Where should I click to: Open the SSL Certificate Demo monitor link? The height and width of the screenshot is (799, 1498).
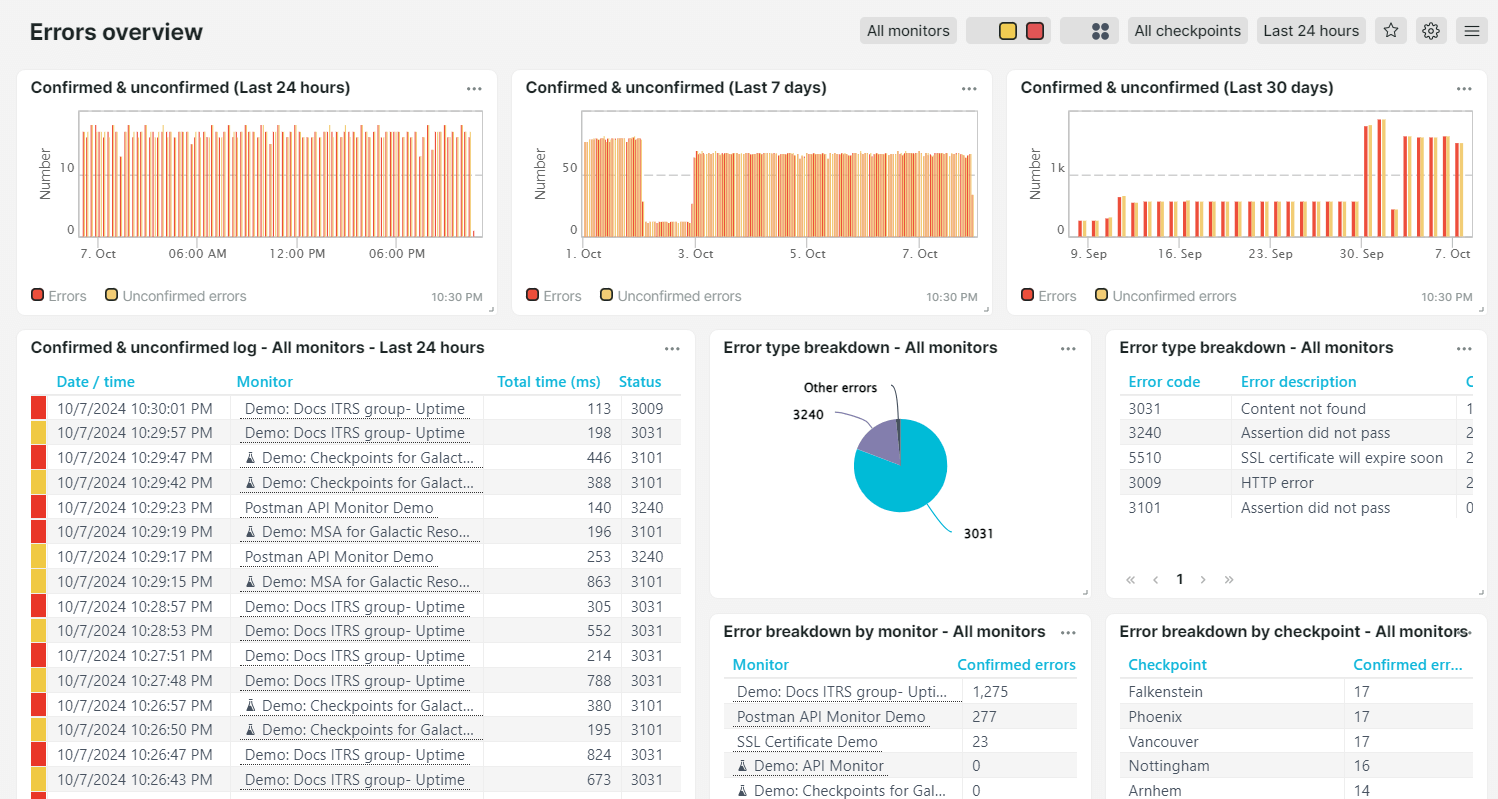point(807,742)
